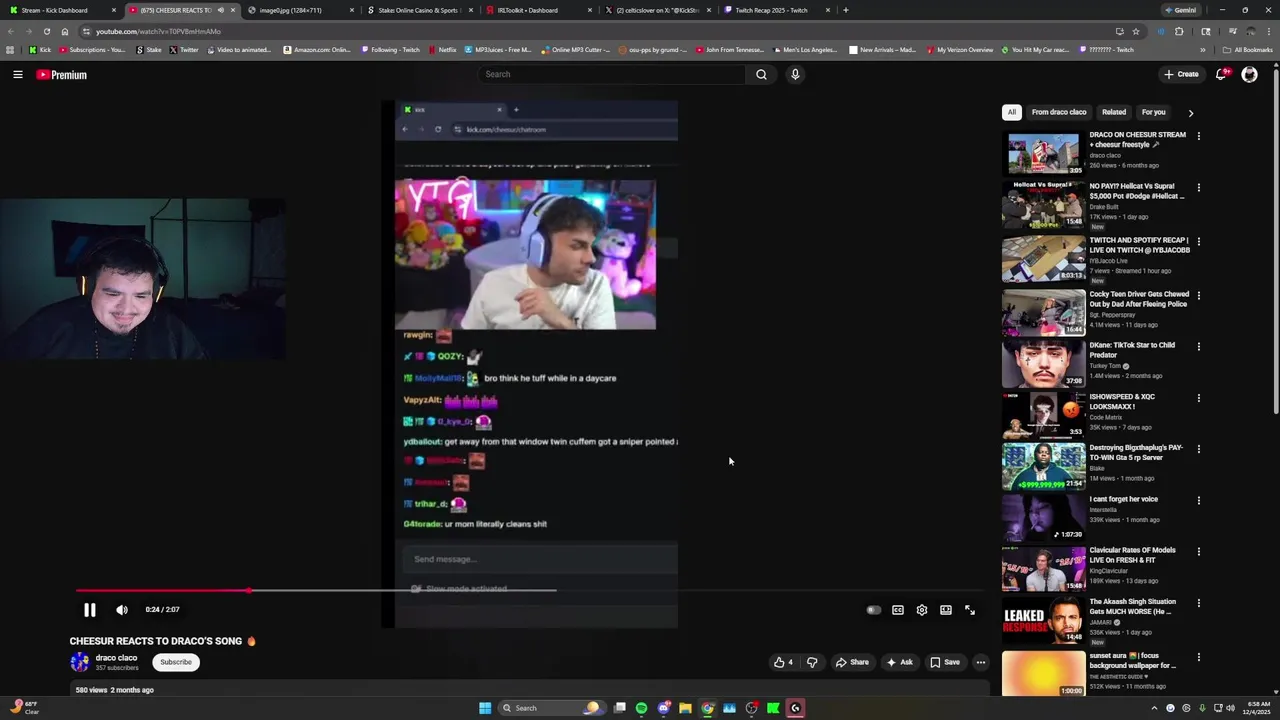Switch to IRLToolkit Dashboard tab
The height and width of the screenshot is (720, 1280).
(x=538, y=10)
